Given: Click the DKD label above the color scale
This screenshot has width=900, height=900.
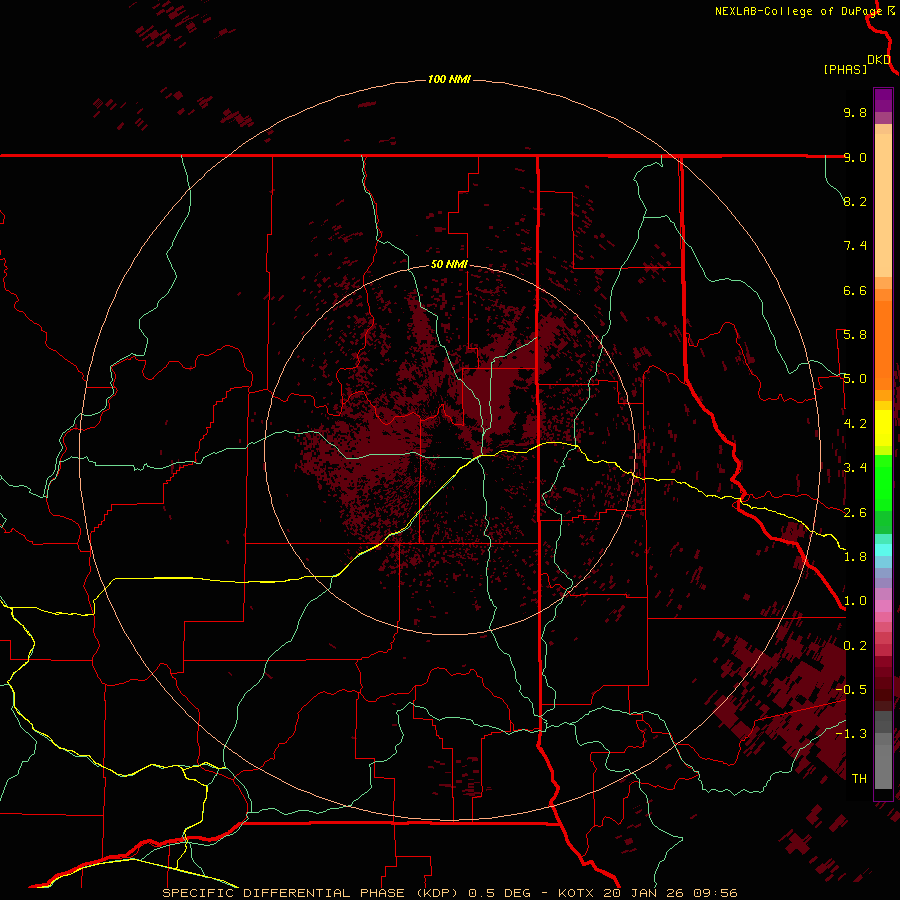Looking at the screenshot, I should (879, 60).
